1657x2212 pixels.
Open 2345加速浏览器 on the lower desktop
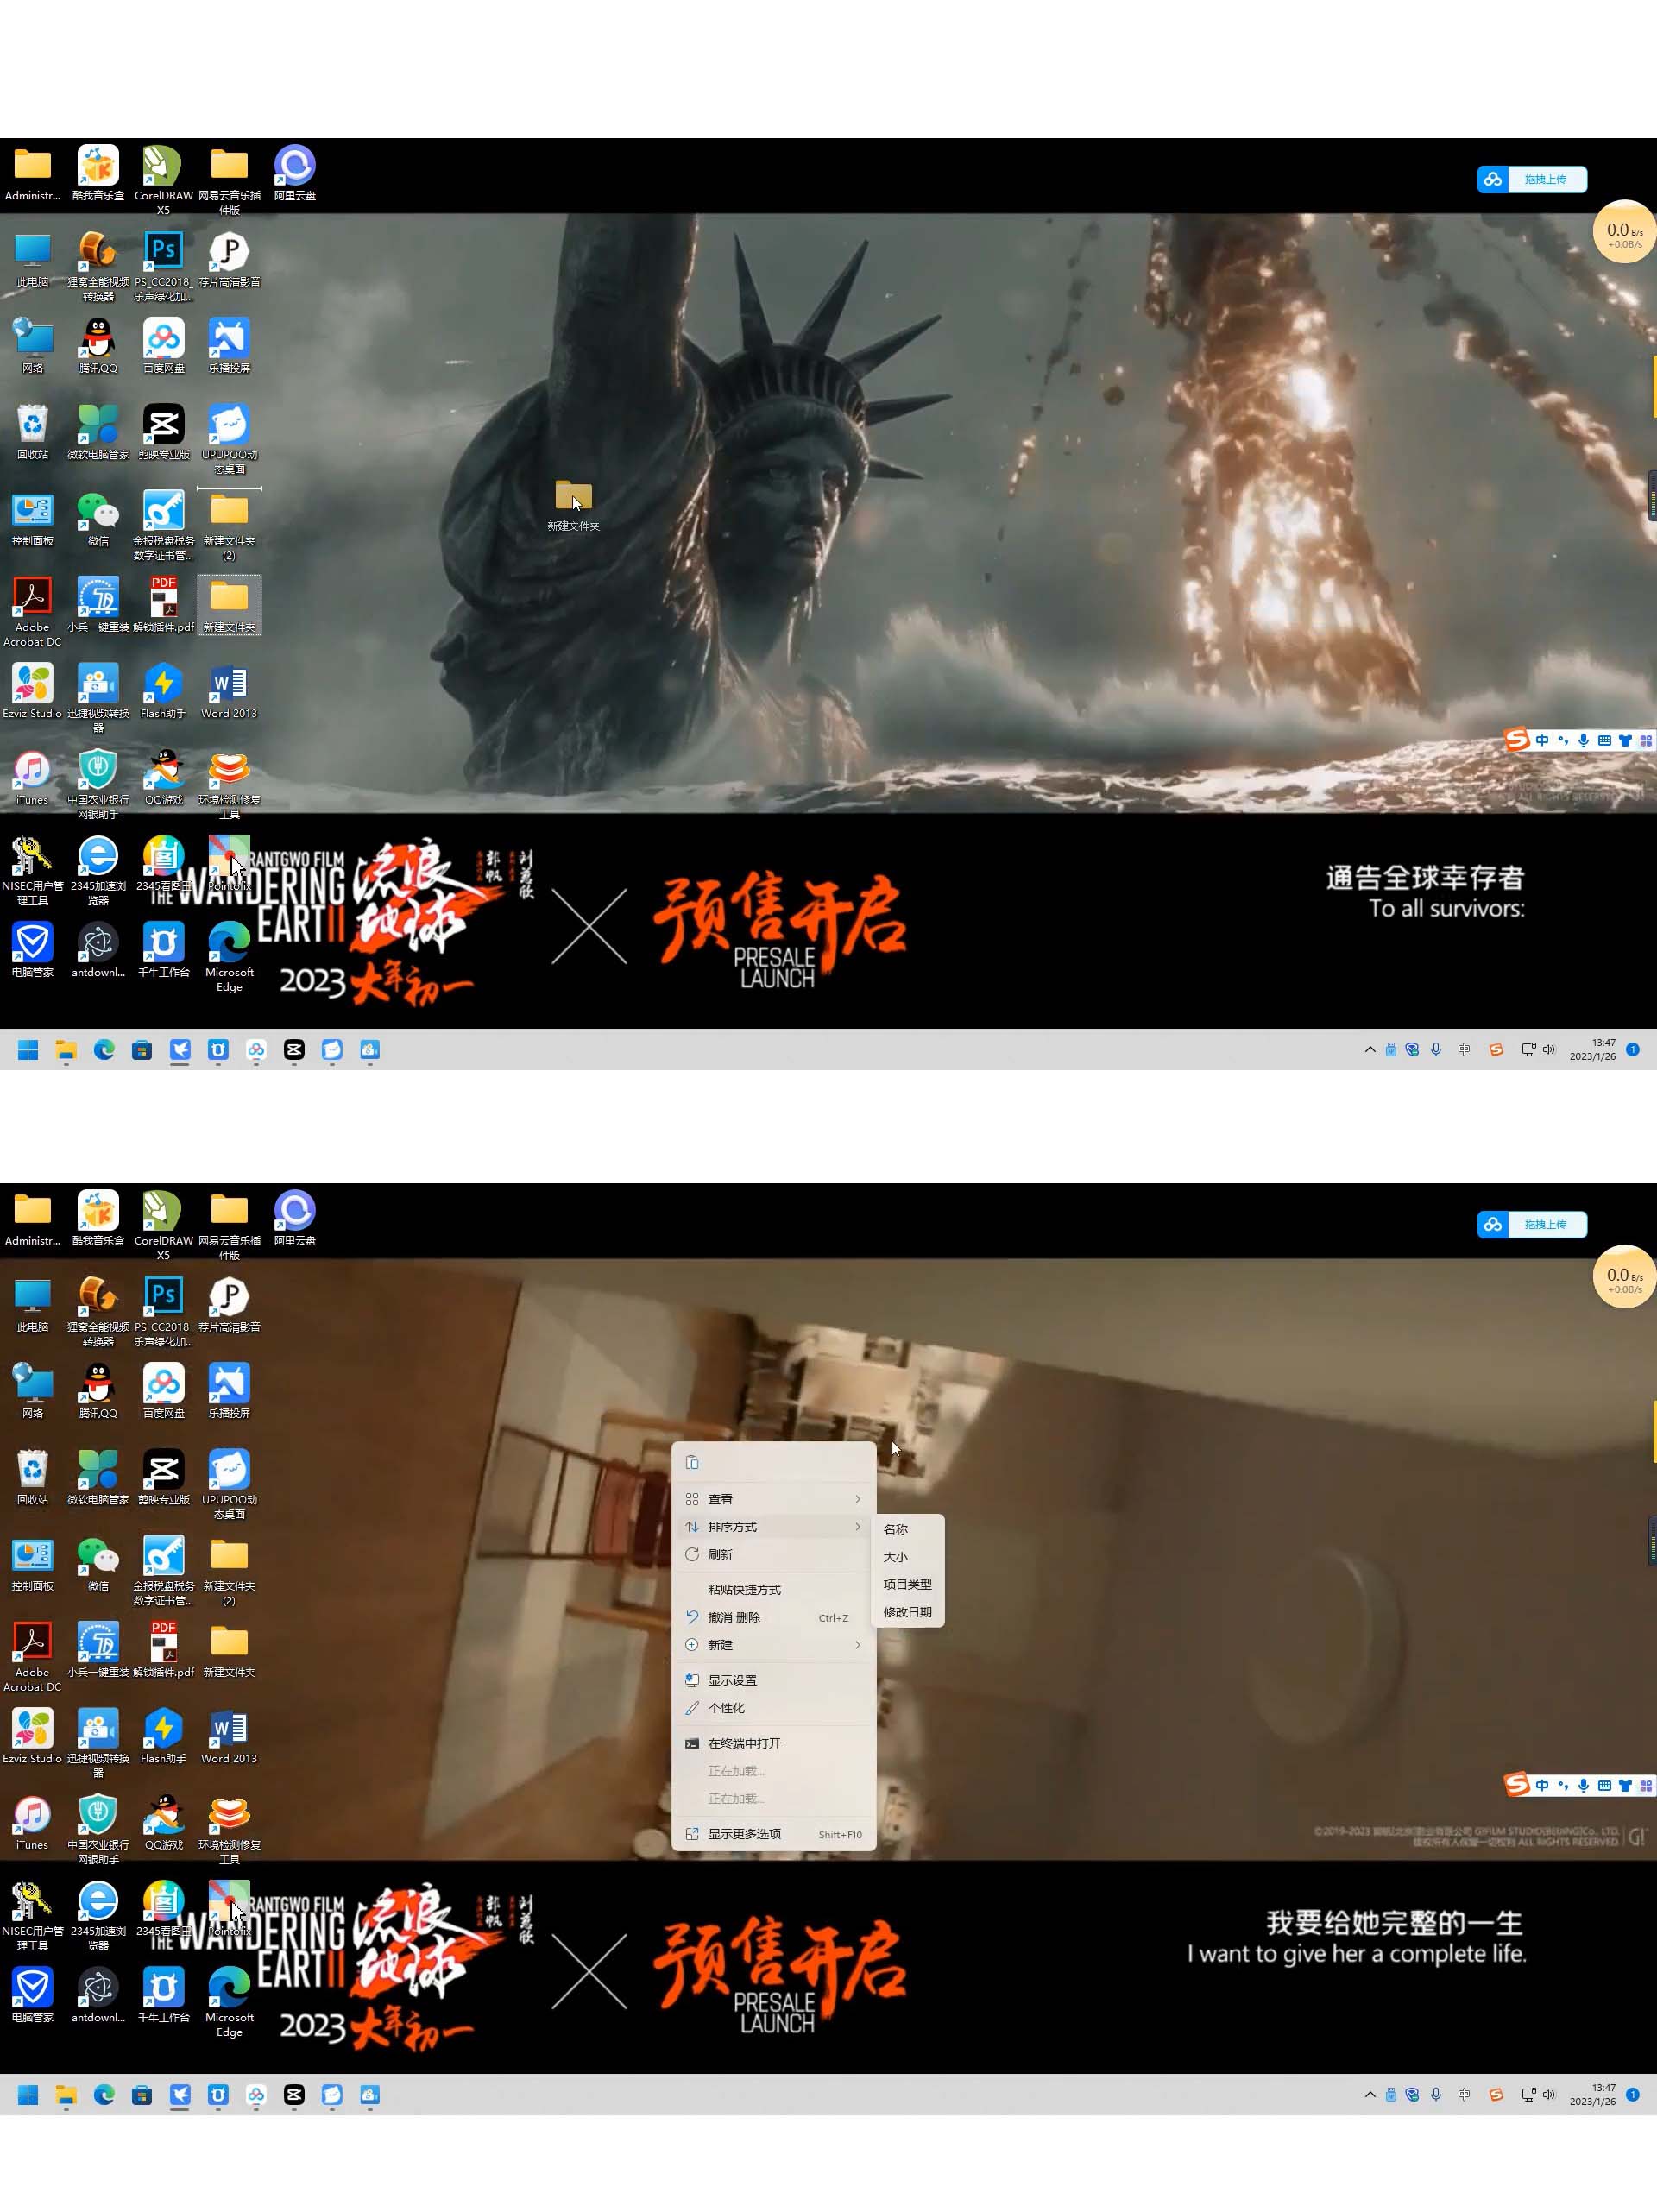click(98, 1916)
